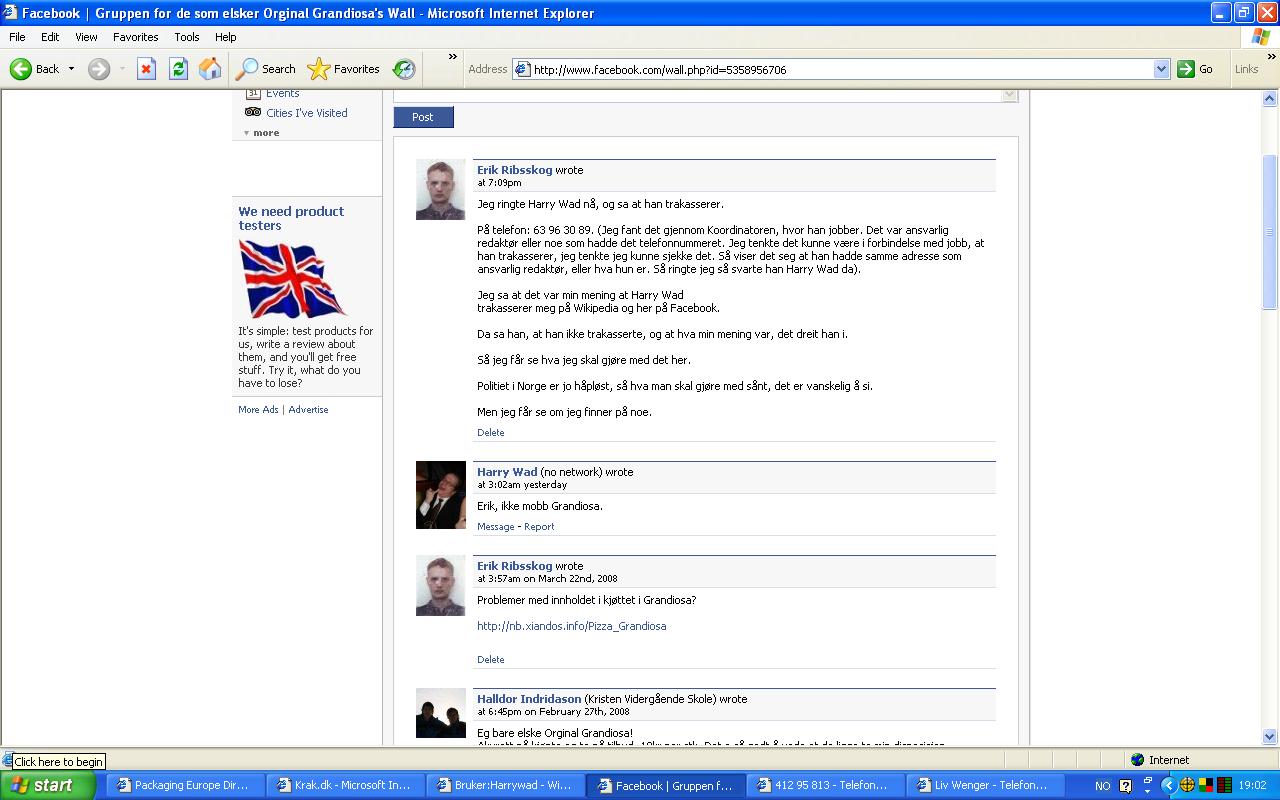Switch to the Bruker:Harrywad taskbar window
Image resolution: width=1280 pixels, height=800 pixels.
coord(505,786)
